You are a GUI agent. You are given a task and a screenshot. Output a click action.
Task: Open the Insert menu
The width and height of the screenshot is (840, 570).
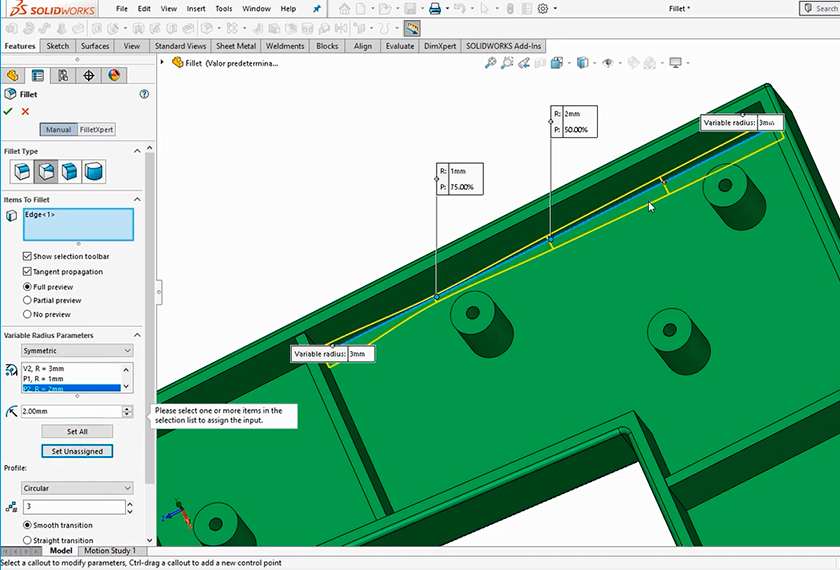click(x=198, y=9)
